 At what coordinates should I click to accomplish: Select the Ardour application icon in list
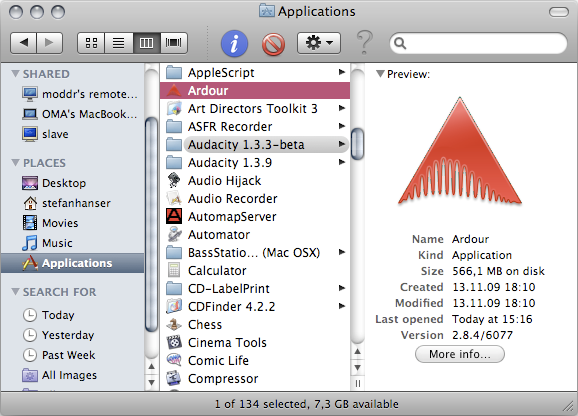[174, 90]
